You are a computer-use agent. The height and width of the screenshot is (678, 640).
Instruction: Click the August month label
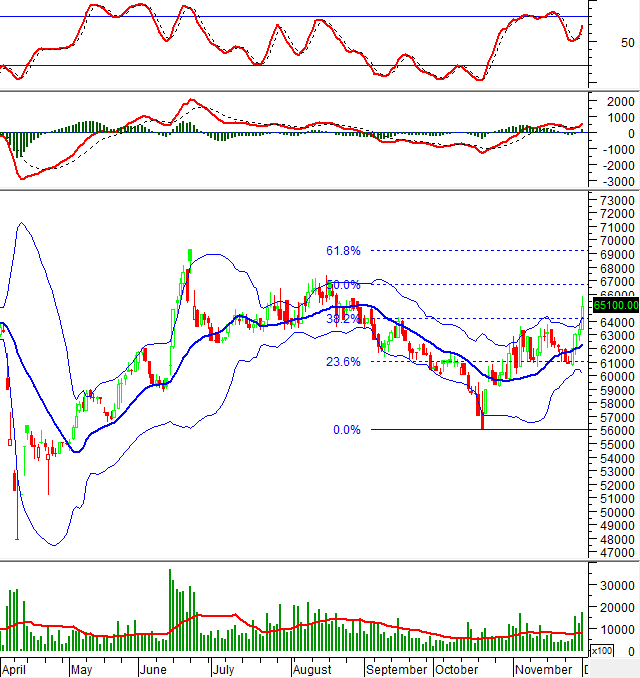(x=311, y=667)
